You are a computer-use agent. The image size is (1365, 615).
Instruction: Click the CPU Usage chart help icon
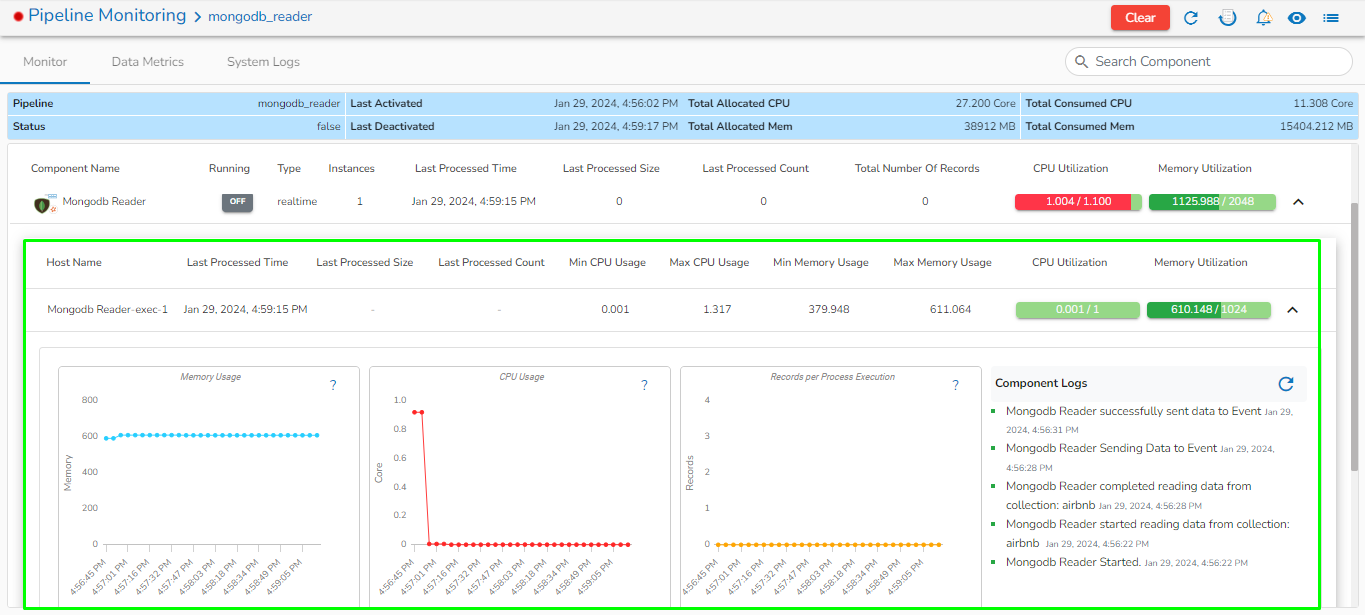(644, 385)
